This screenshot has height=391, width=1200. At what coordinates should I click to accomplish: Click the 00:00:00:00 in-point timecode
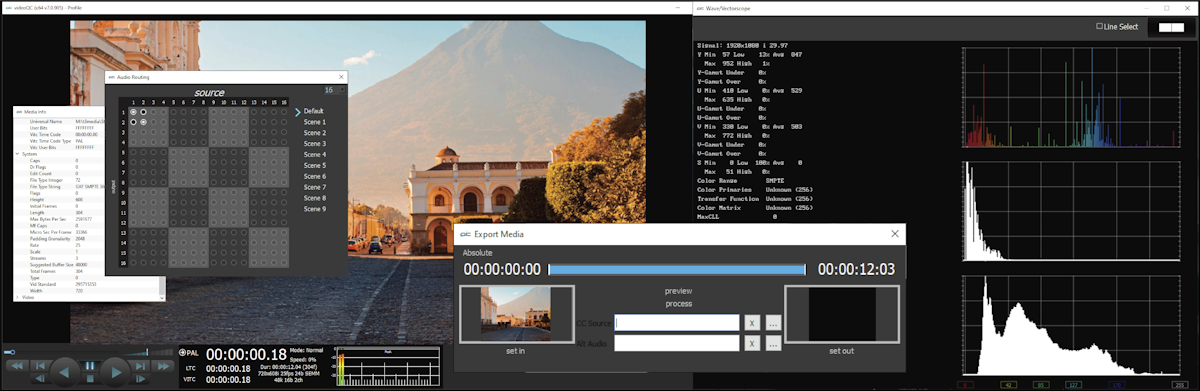pos(502,269)
